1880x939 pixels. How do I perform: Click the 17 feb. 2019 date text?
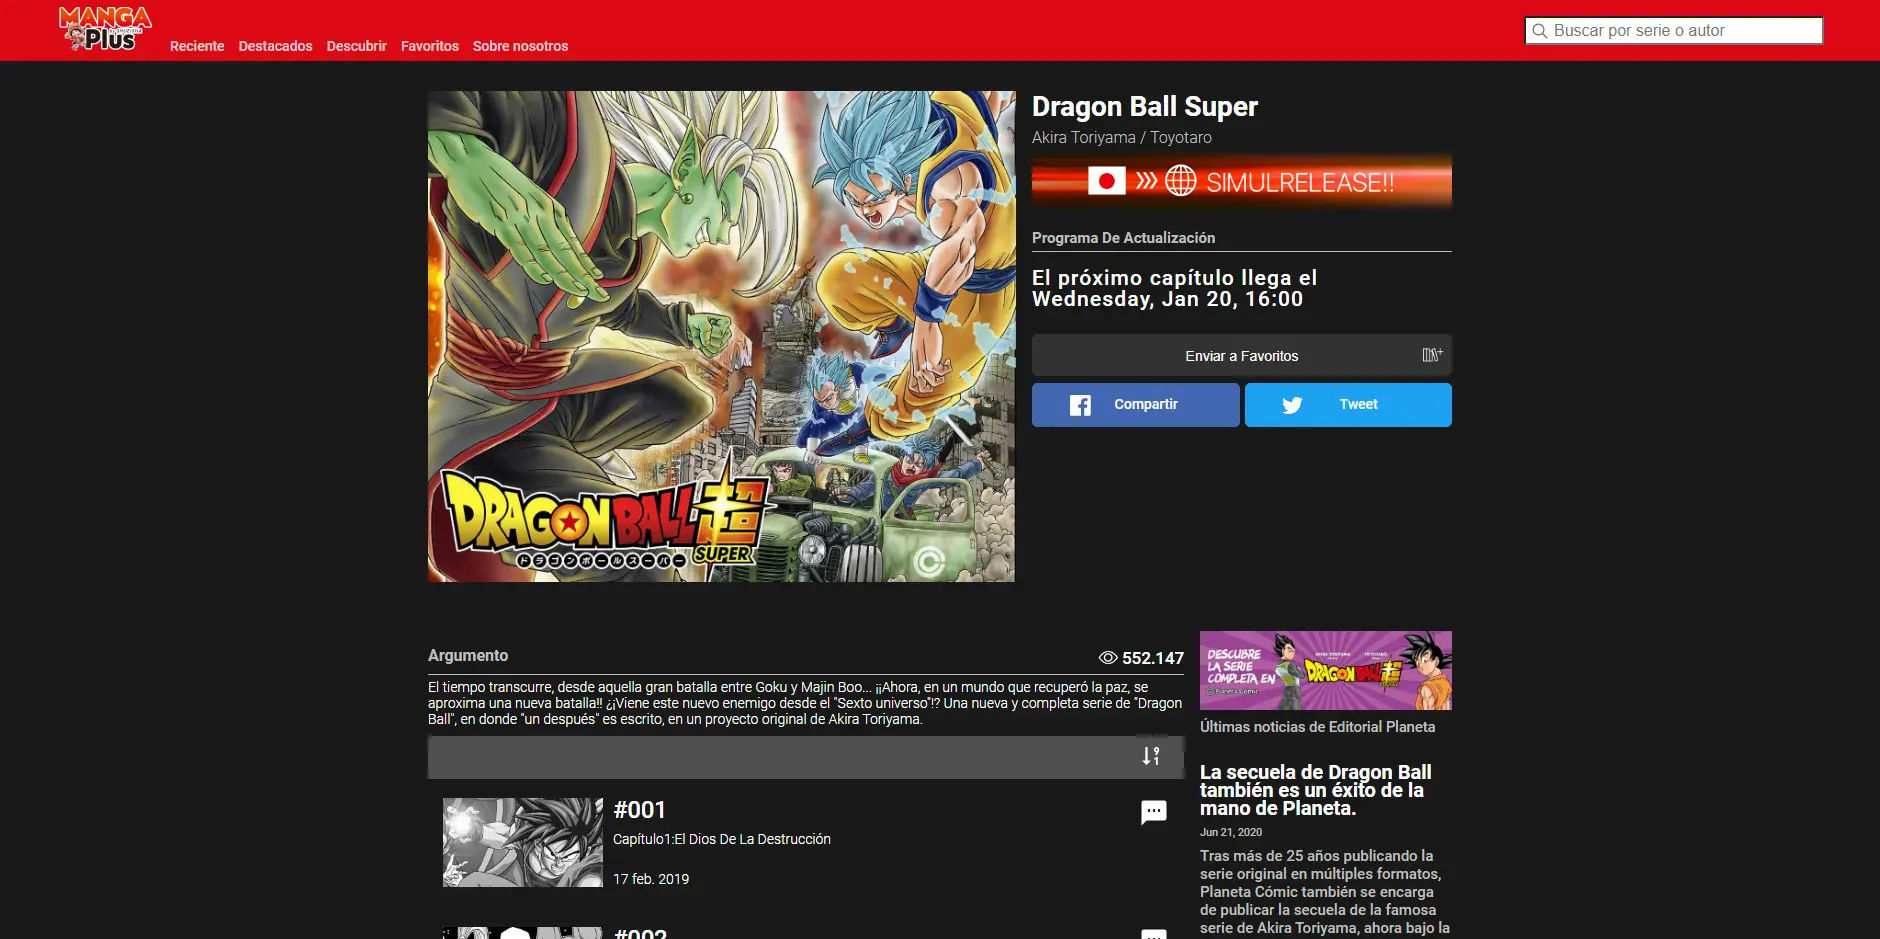click(x=651, y=879)
